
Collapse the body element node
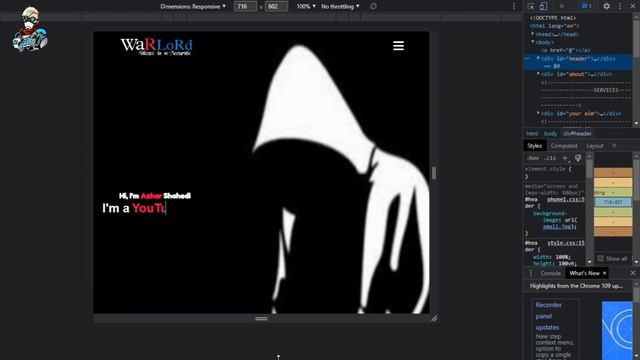tap(533, 42)
